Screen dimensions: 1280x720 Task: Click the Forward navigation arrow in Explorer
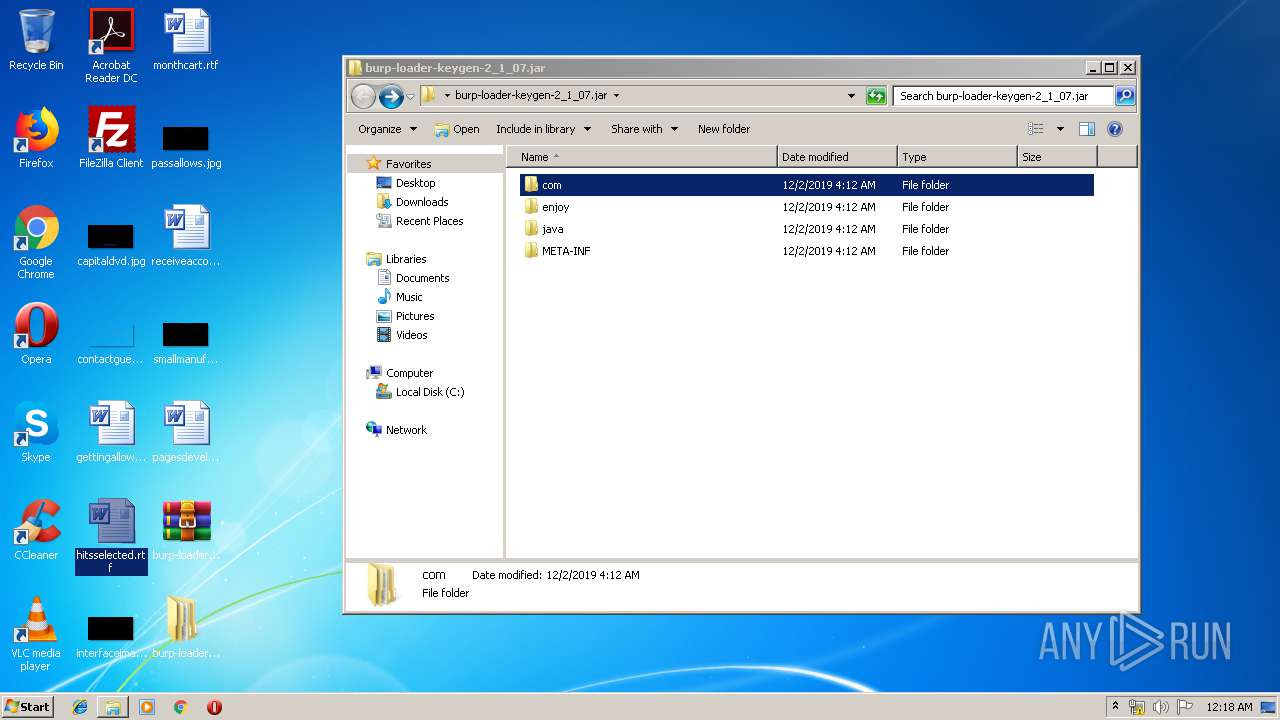[391, 96]
